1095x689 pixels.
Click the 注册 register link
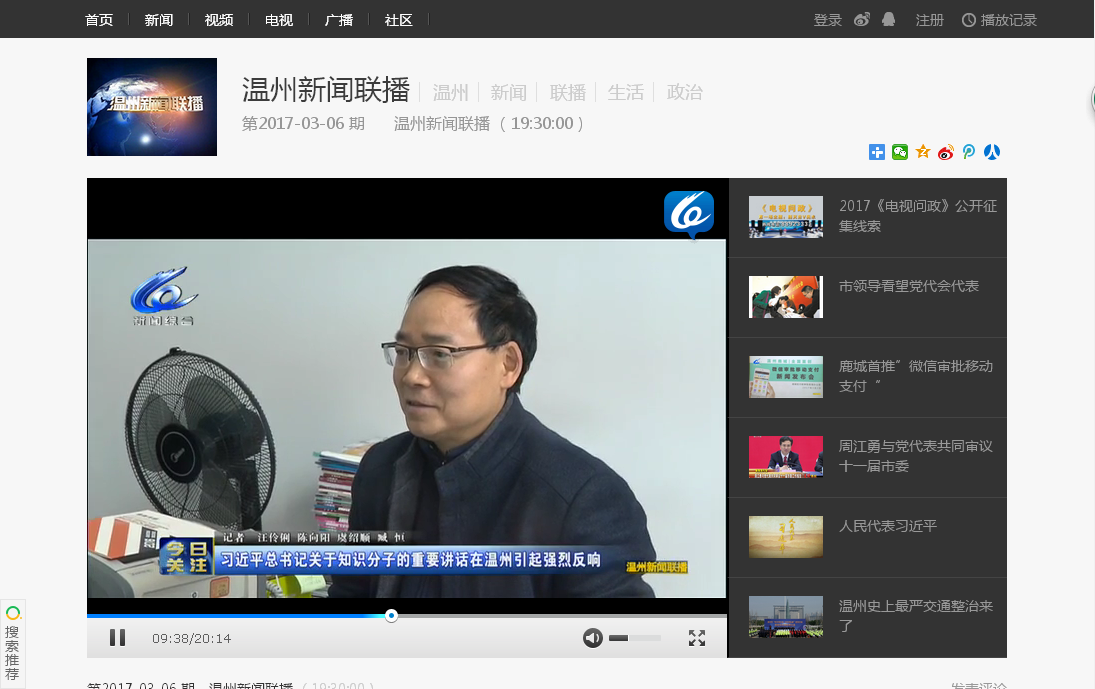pos(929,20)
